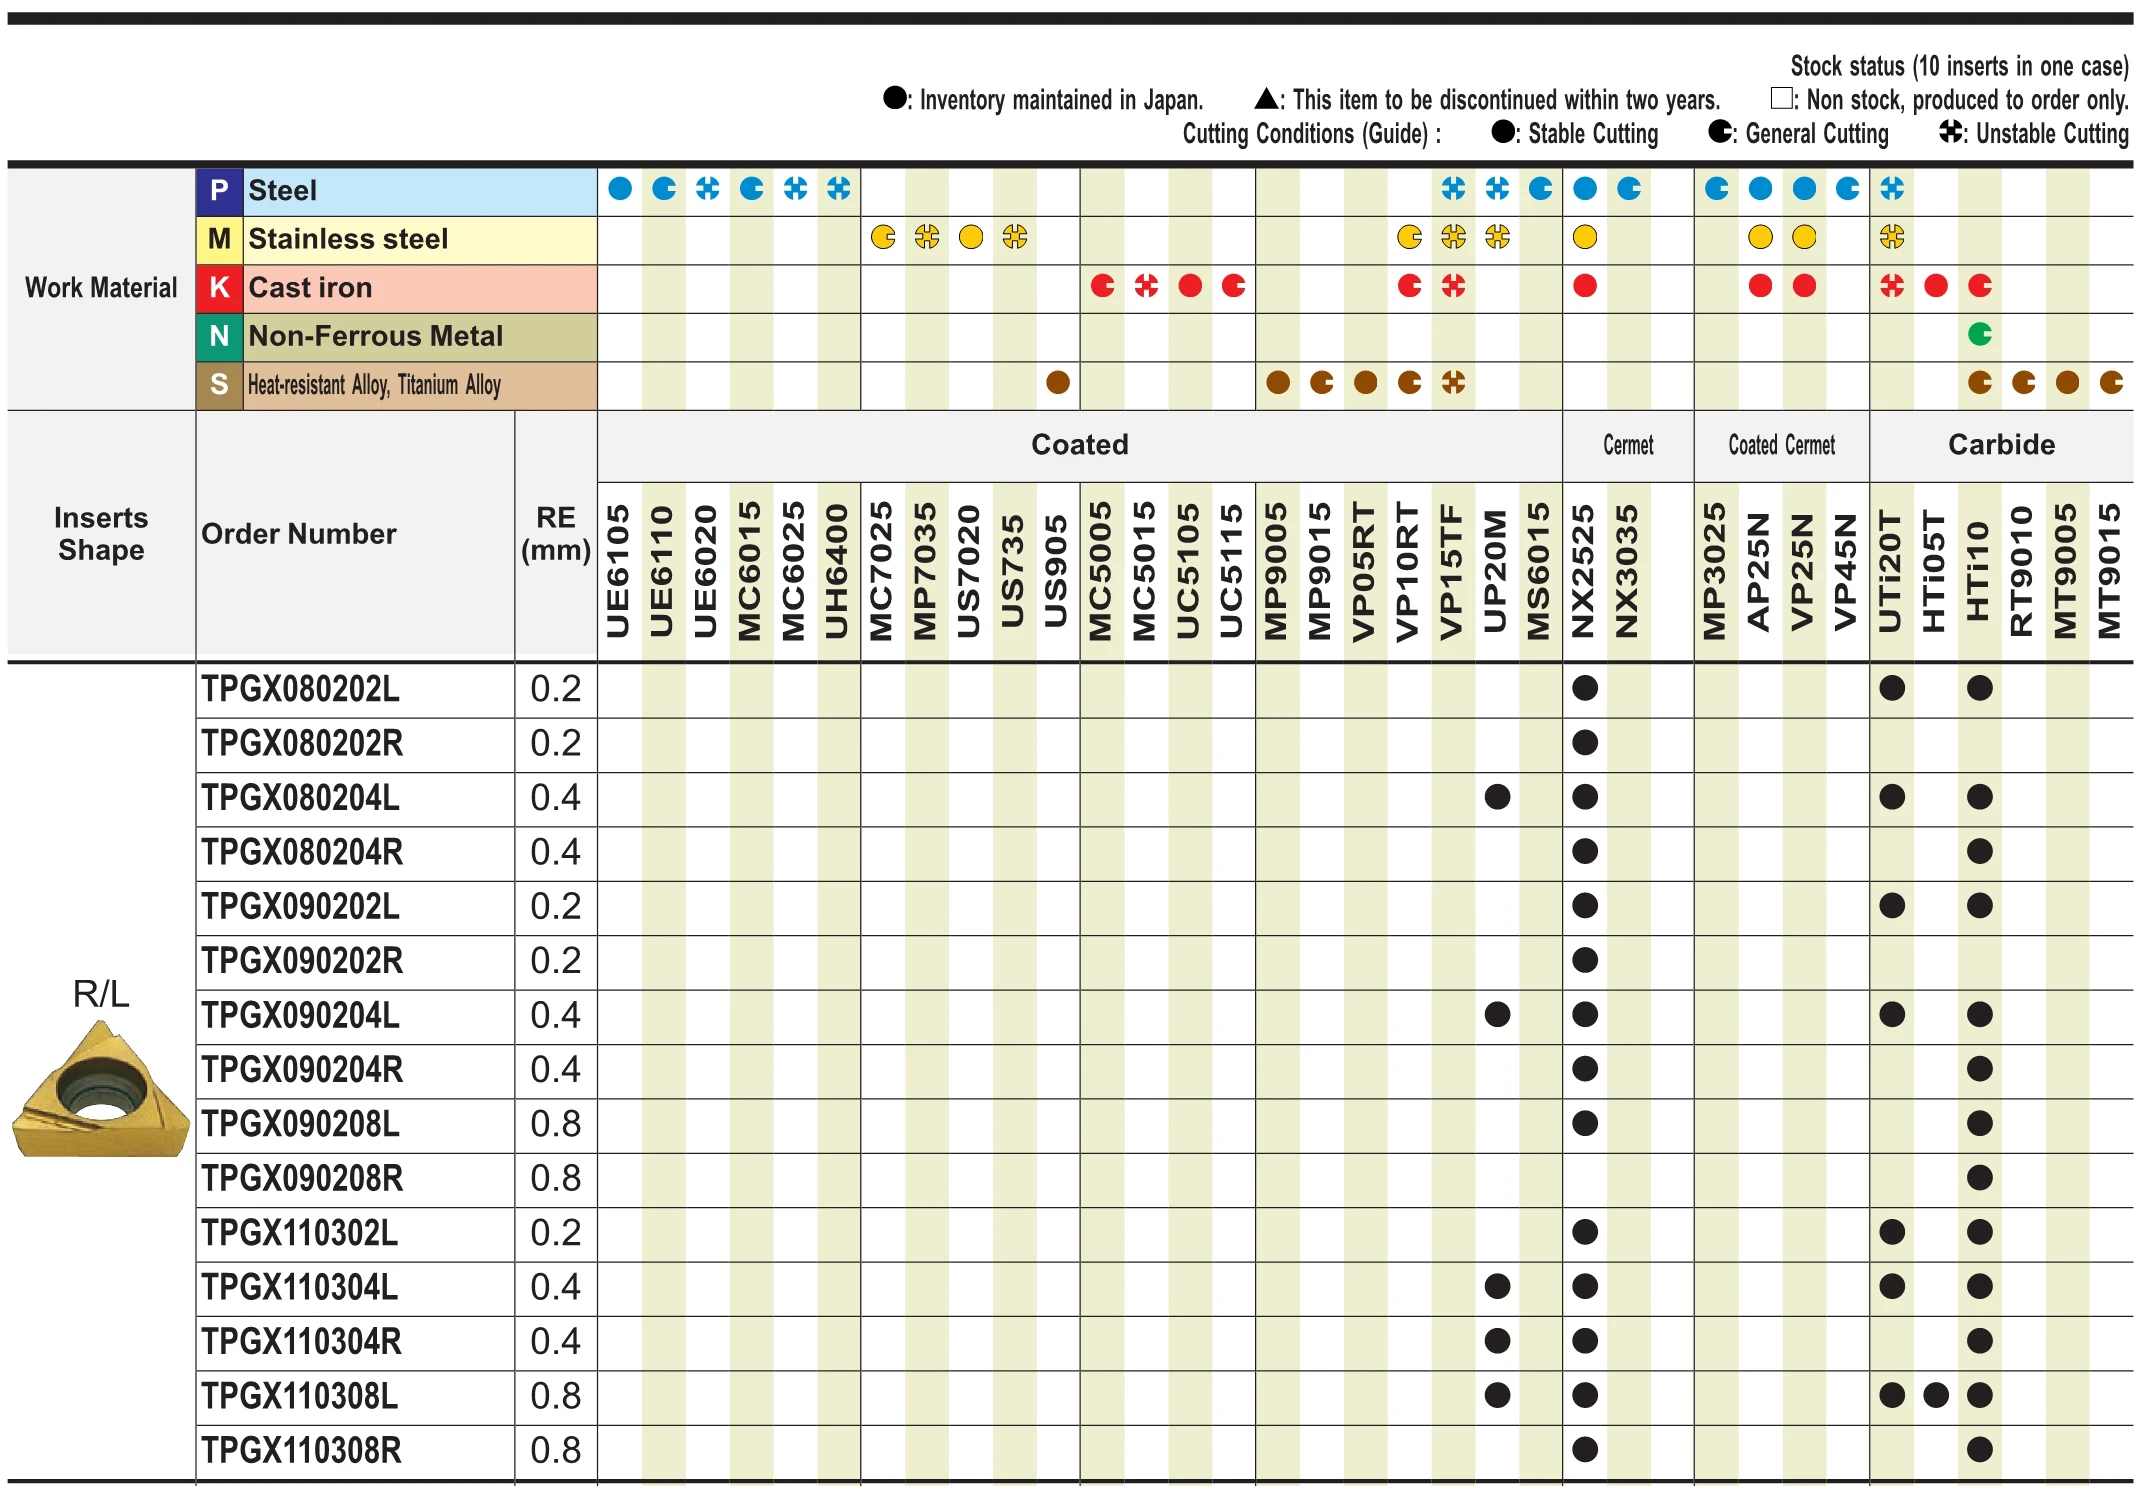Image resolution: width=2134 pixels, height=1487 pixels.
Task: Click stock dot for TPGX080202L under NX2525
Action: tap(1584, 688)
